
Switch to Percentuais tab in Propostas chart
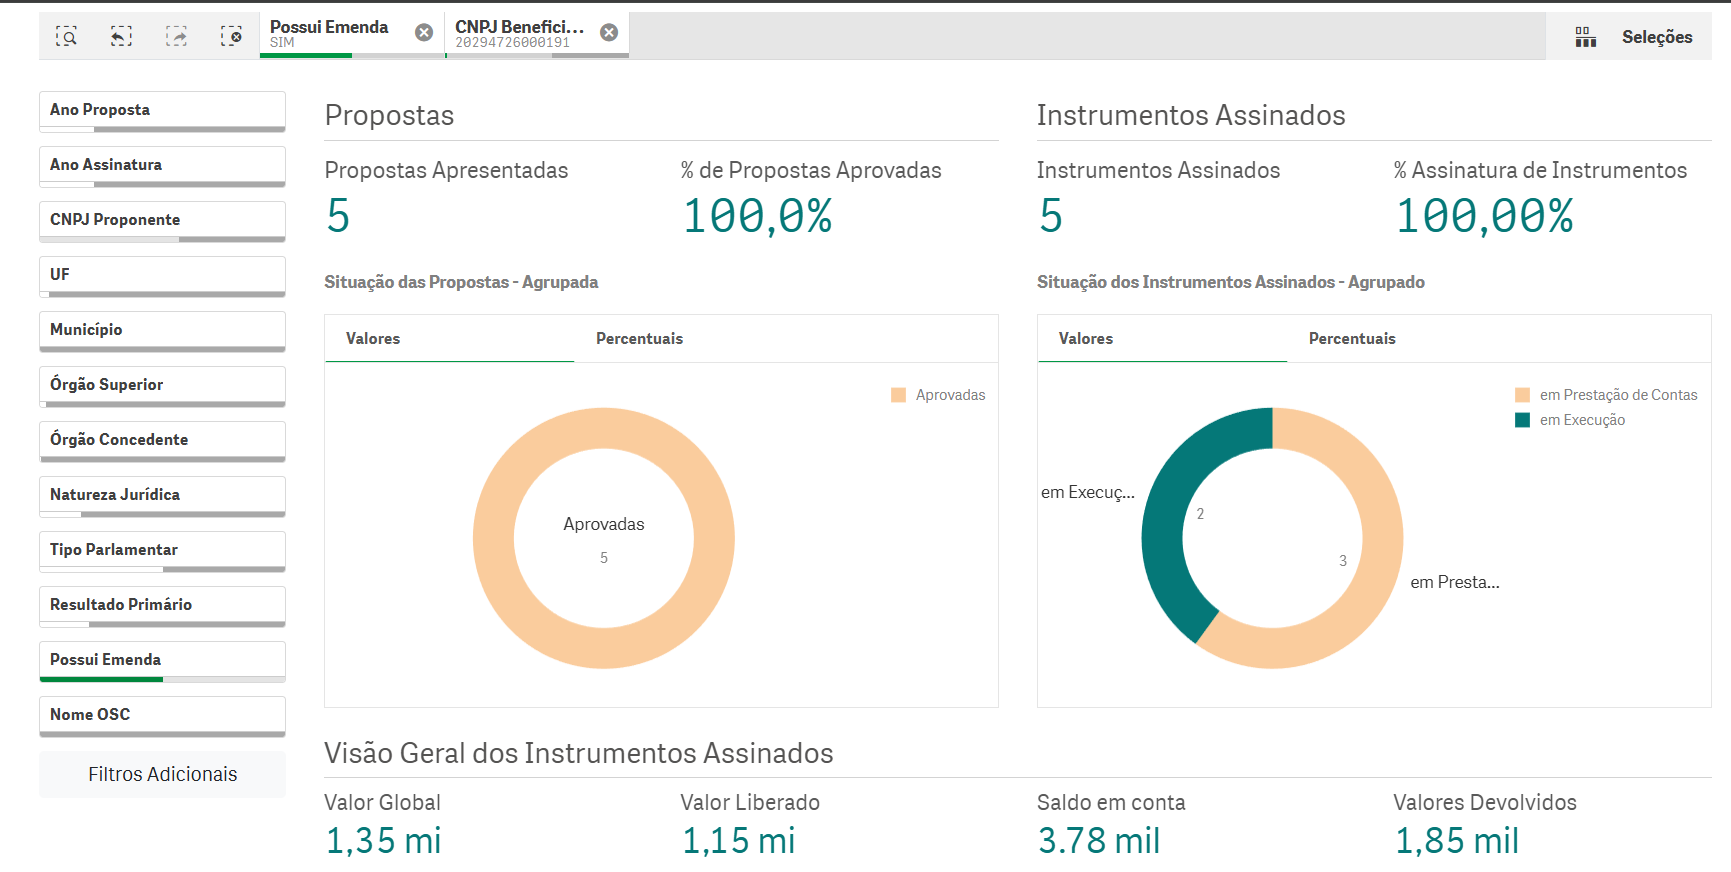tap(639, 339)
